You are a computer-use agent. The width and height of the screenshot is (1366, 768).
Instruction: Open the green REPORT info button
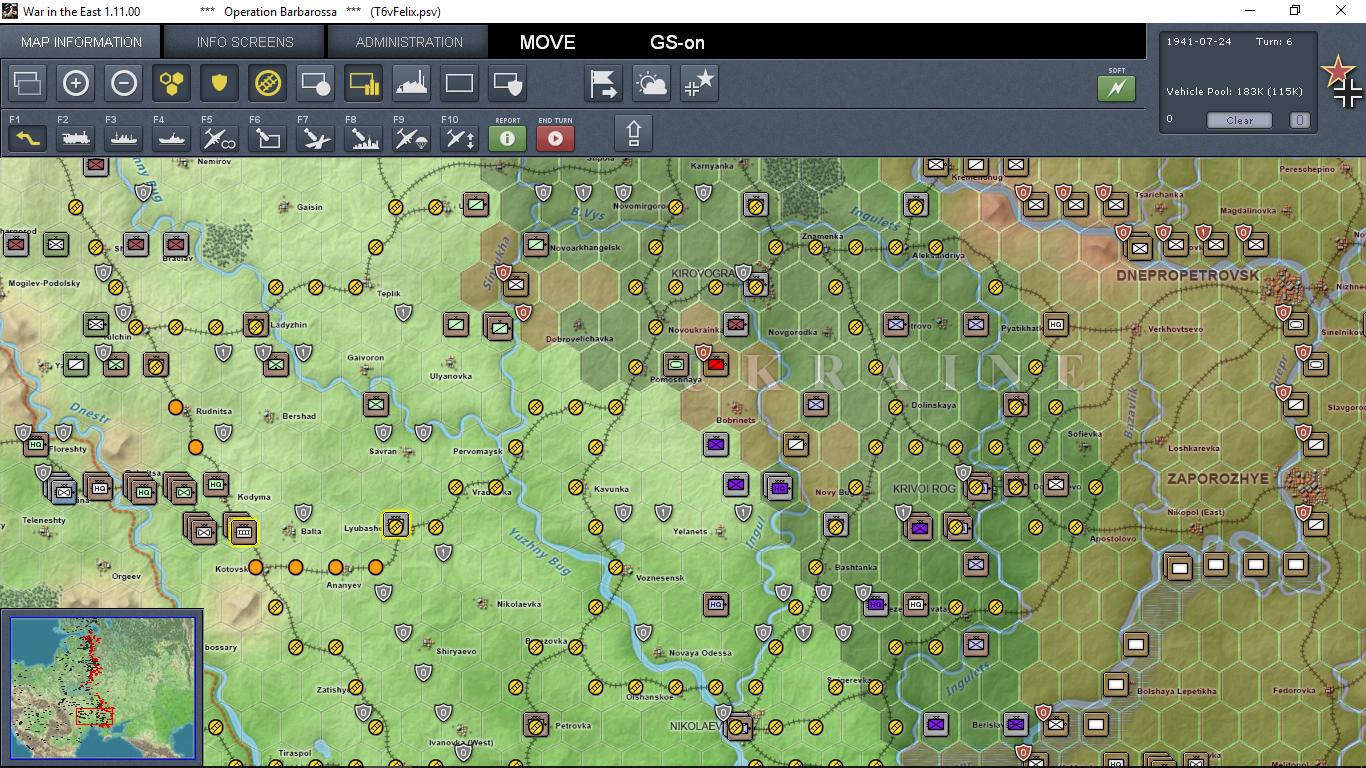(508, 138)
